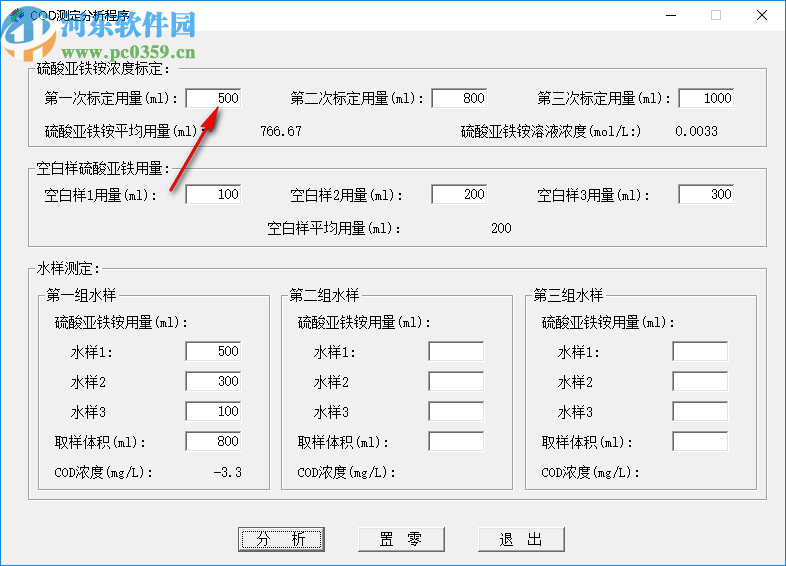Image resolution: width=786 pixels, height=566 pixels.
Task: Select the 空白样2用量 input field
Action: (459, 195)
